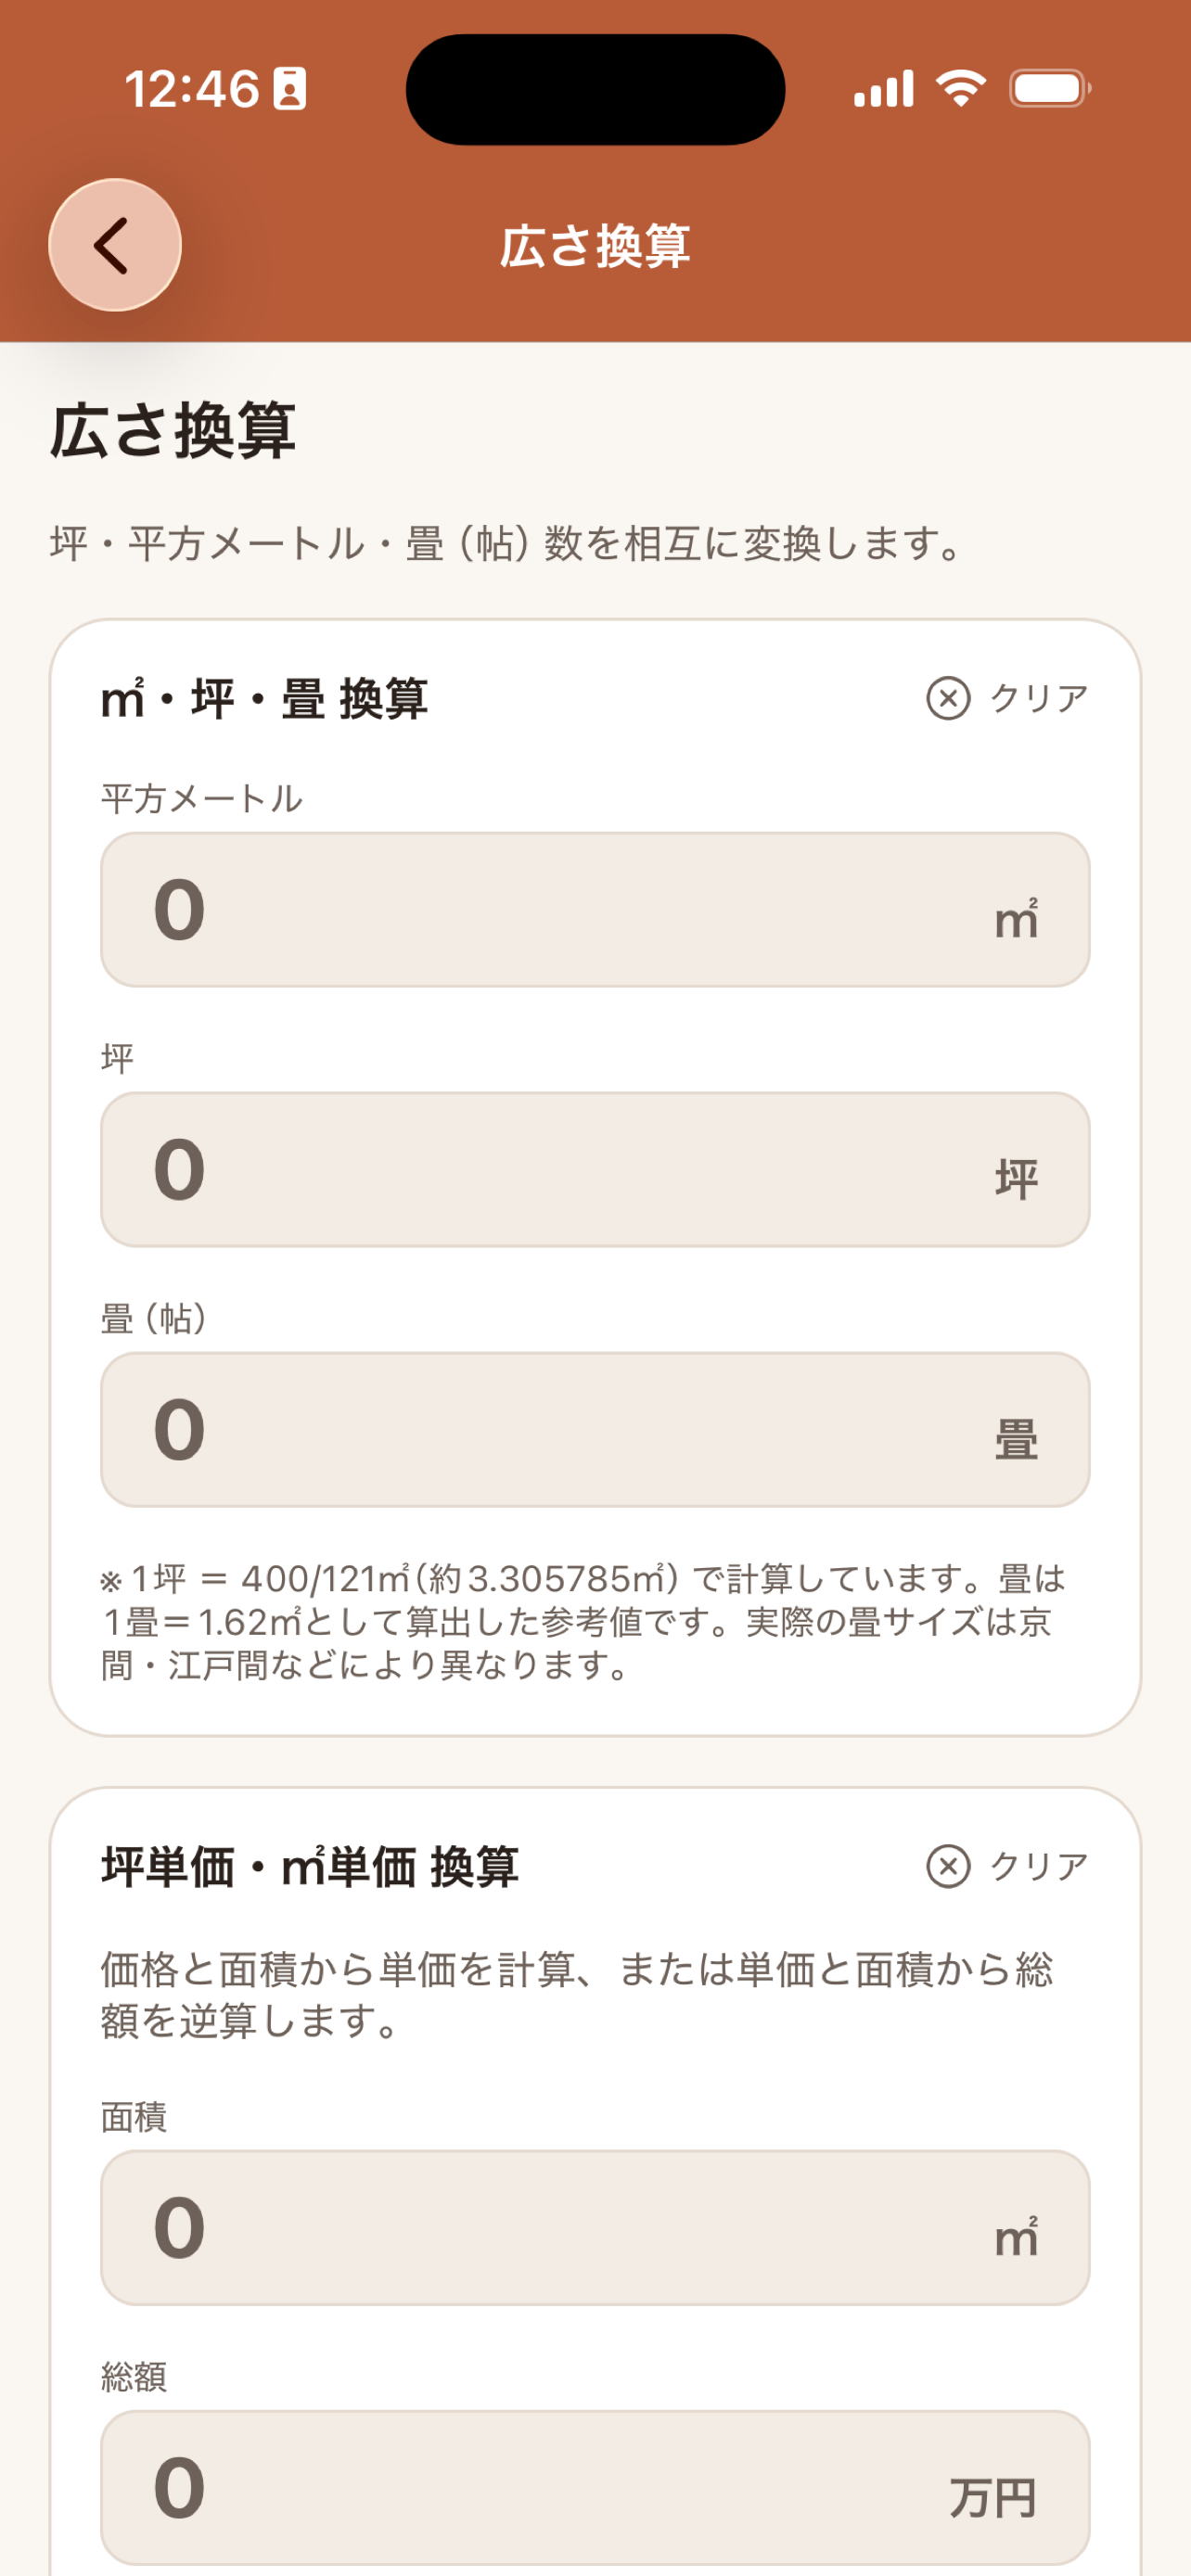This screenshot has width=1191, height=2576.
Task: Tap the 坪 unit label inside field
Action: 1016,1179
